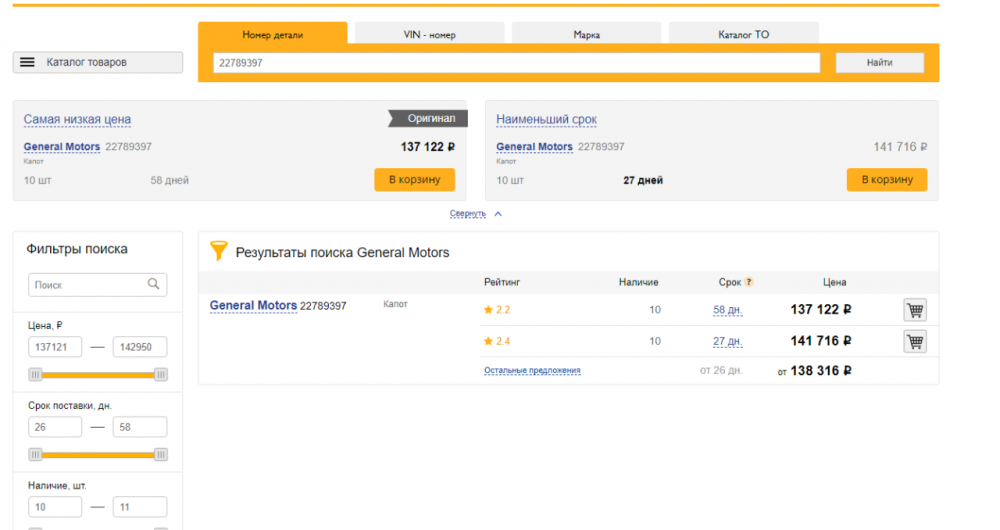The height and width of the screenshot is (530, 1000).
Task: Click the minimum stock field 10
Action: point(55,507)
